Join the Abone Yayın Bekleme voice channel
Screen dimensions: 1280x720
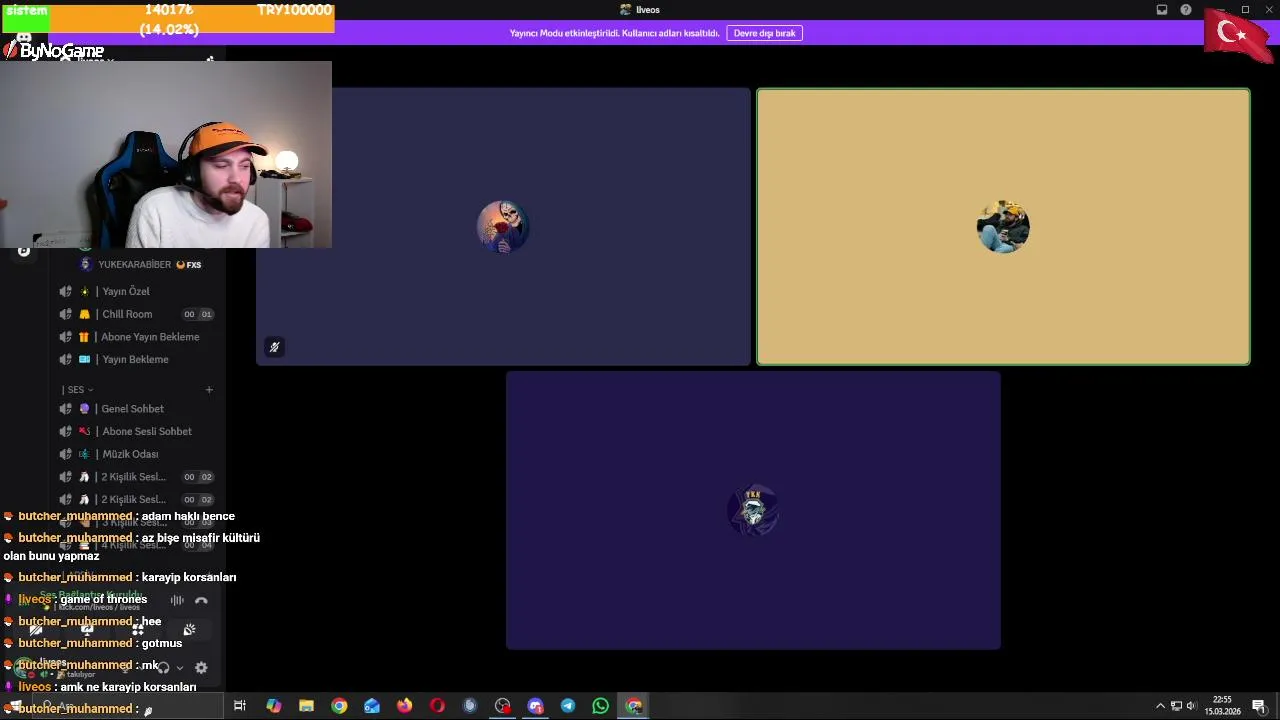click(150, 337)
